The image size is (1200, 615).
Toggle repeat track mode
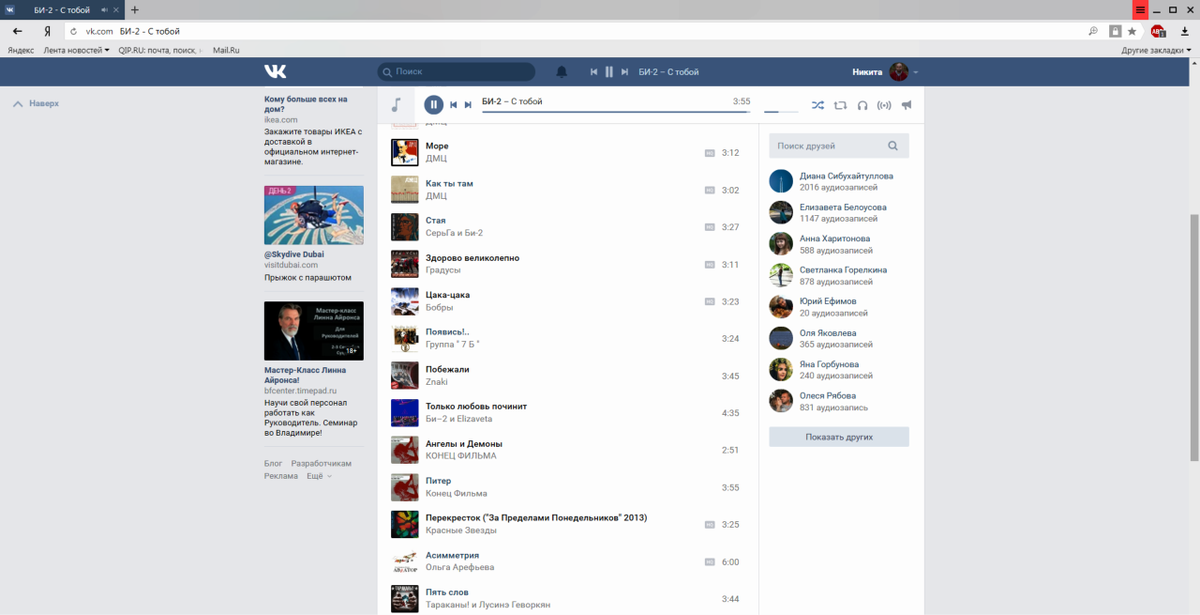point(840,104)
